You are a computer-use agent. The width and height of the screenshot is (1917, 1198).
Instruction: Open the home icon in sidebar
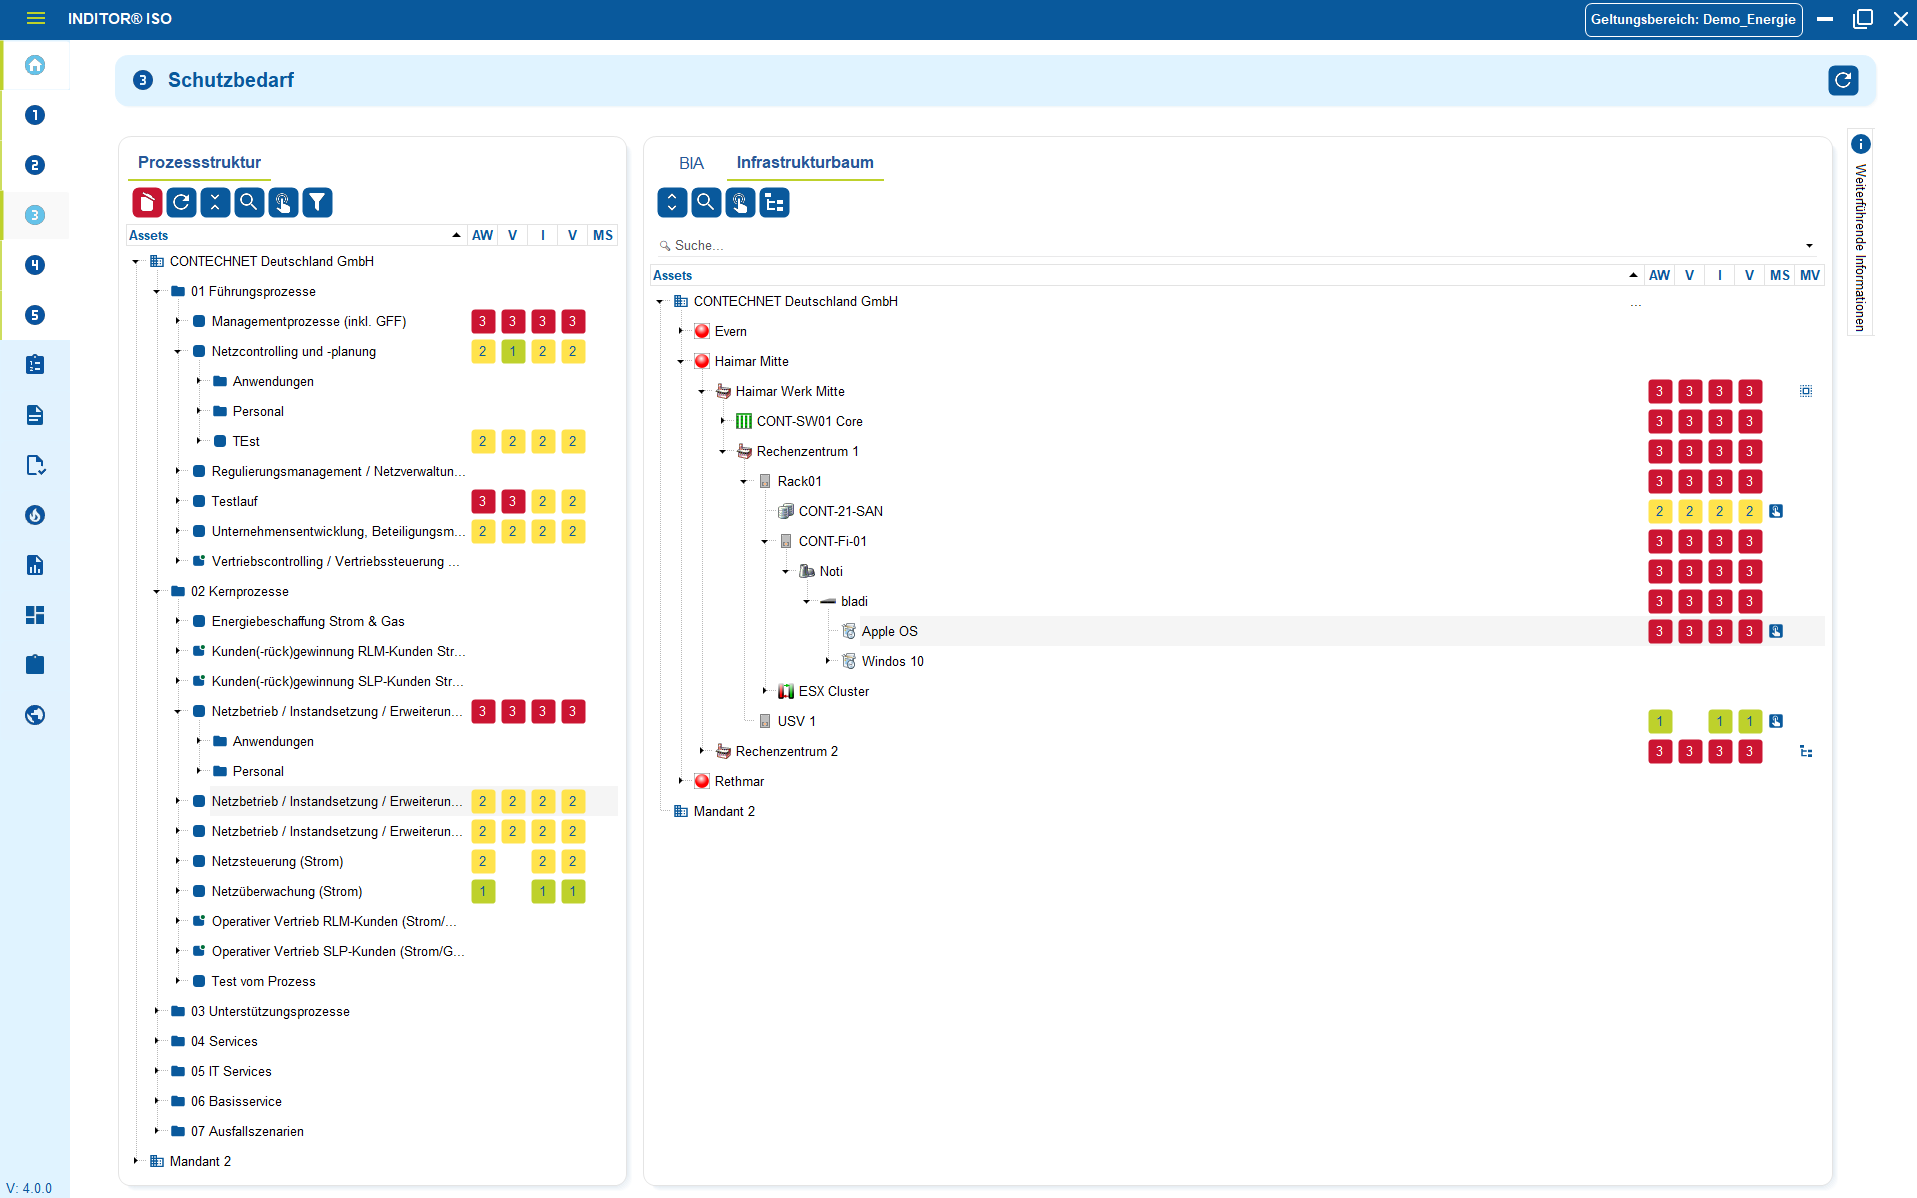pos(35,65)
